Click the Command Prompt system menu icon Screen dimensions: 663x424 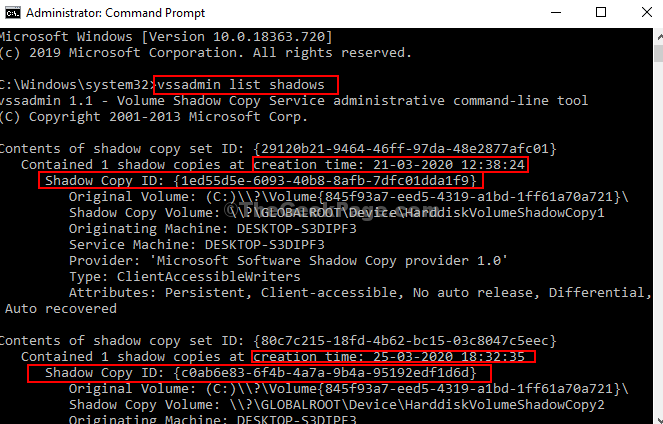[x=10, y=13]
